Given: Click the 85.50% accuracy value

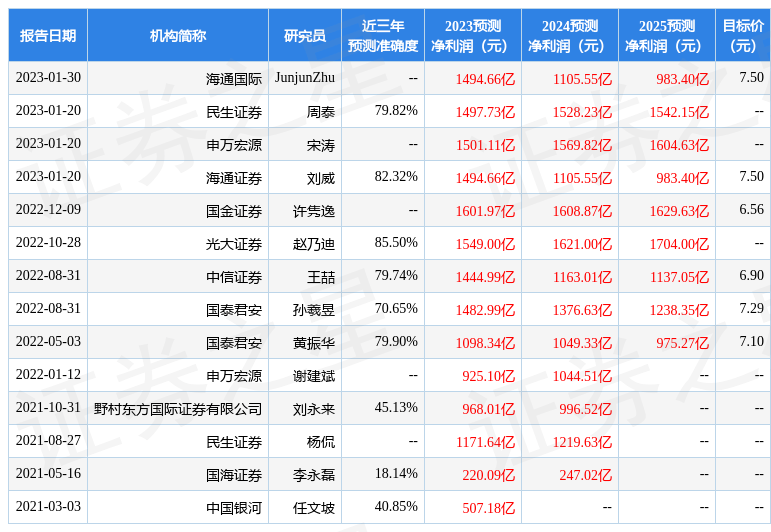Looking at the screenshot, I should tap(396, 243).
